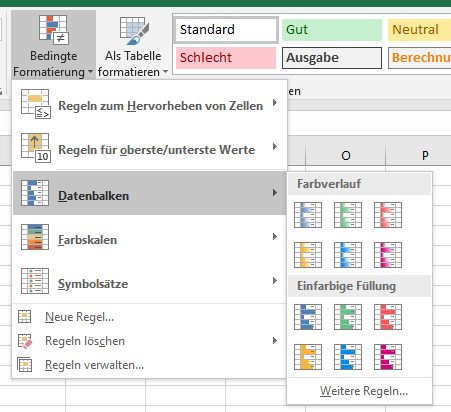Apply the blue gradient data bar
This screenshot has width=451, height=412.
tap(308, 215)
